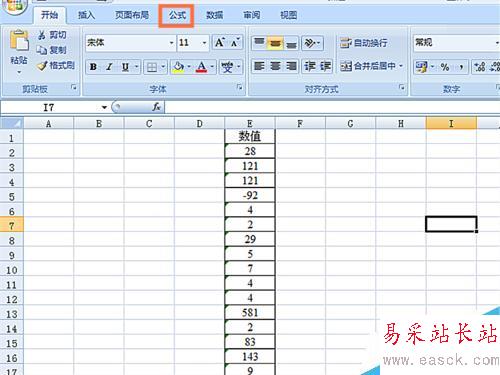Open the fill color dropdown arrow
500x375 pixels.
click(x=189, y=67)
